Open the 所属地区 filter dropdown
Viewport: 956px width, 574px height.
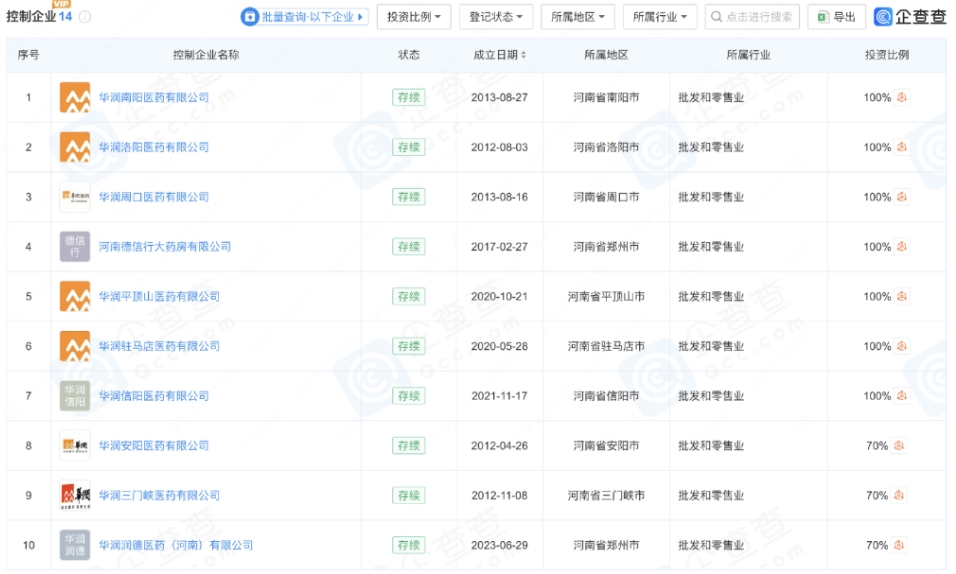tap(577, 17)
